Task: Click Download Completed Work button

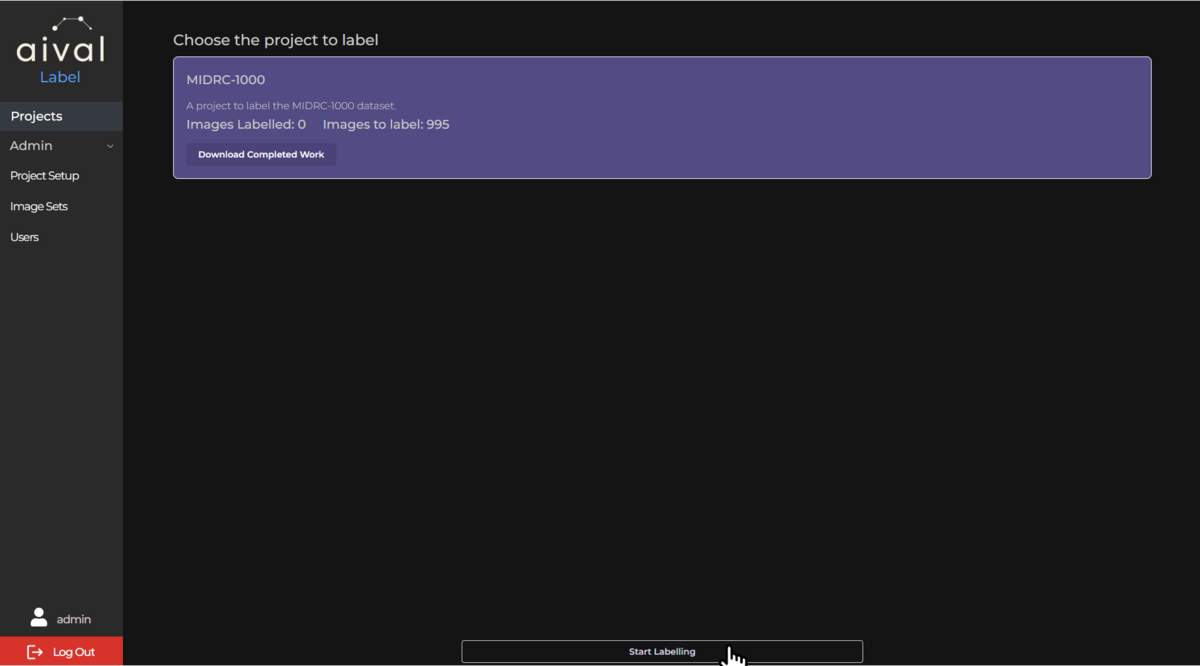Action: click(x=261, y=155)
